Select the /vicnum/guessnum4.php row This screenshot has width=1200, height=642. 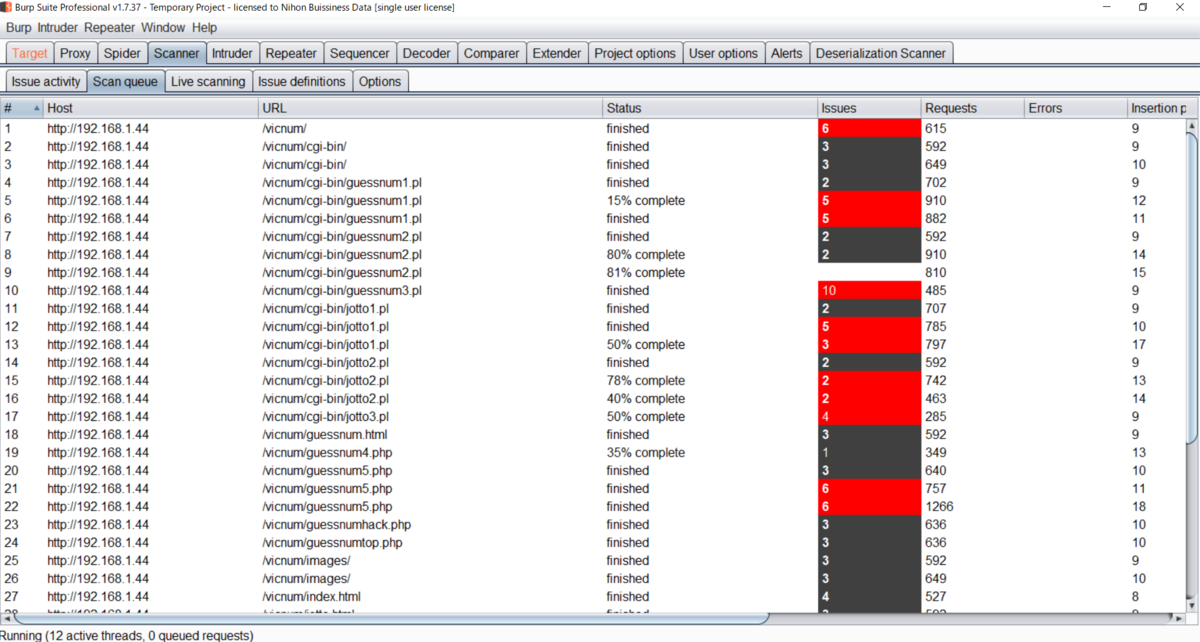pos(593,453)
